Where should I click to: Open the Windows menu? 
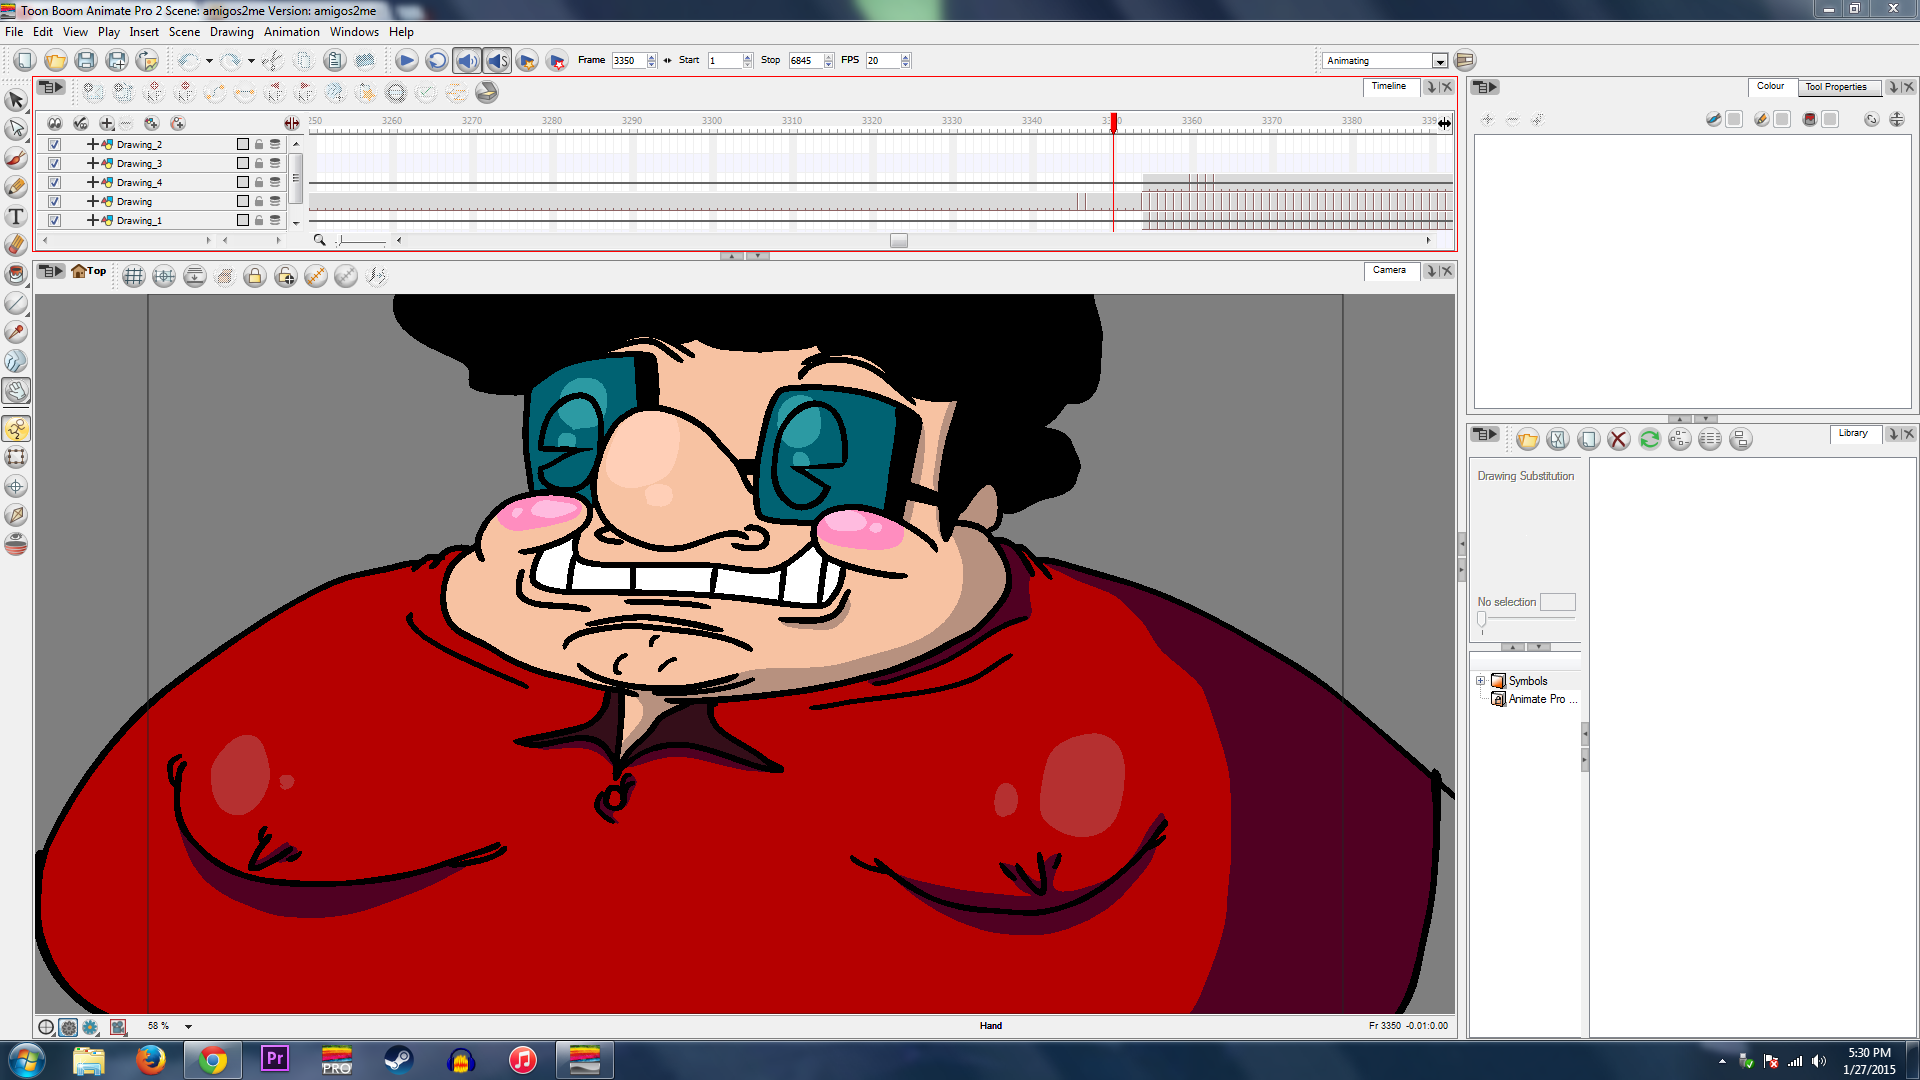tap(354, 32)
